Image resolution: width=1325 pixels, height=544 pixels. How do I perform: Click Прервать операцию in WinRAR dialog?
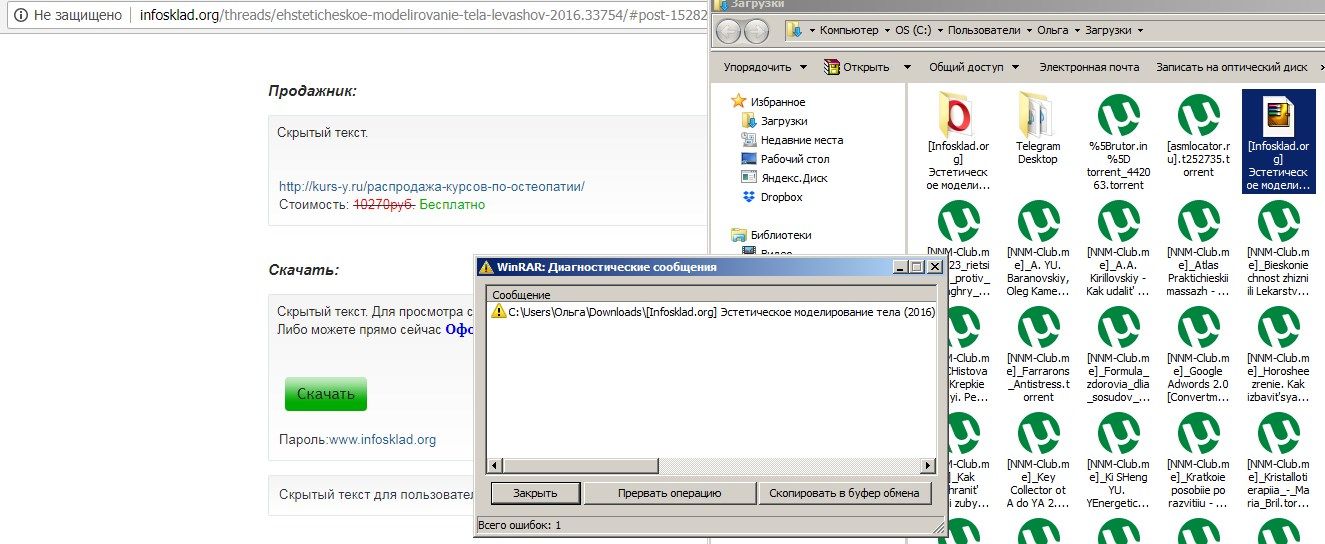669,493
